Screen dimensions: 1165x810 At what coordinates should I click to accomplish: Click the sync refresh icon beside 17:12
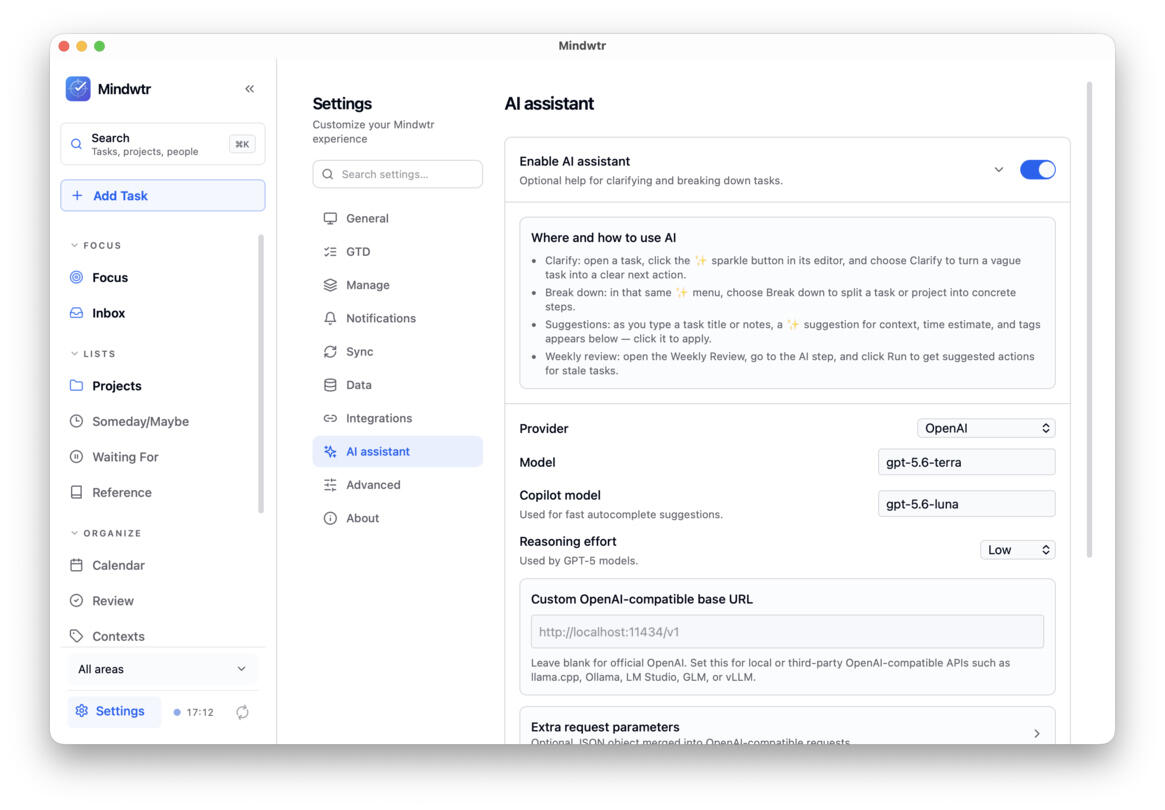(242, 712)
